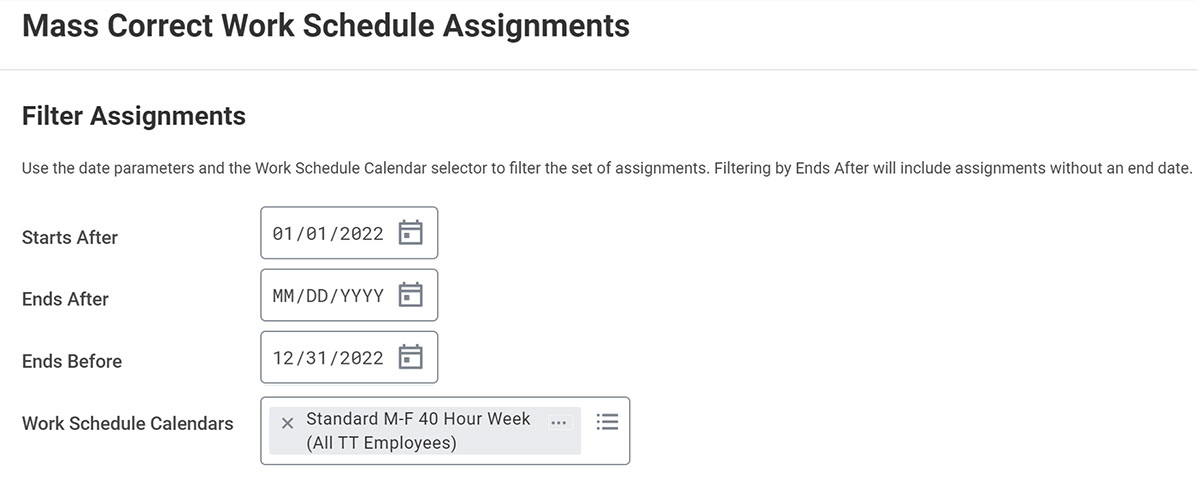Click the Ends Before label
The image size is (1200, 480).
click(x=72, y=361)
